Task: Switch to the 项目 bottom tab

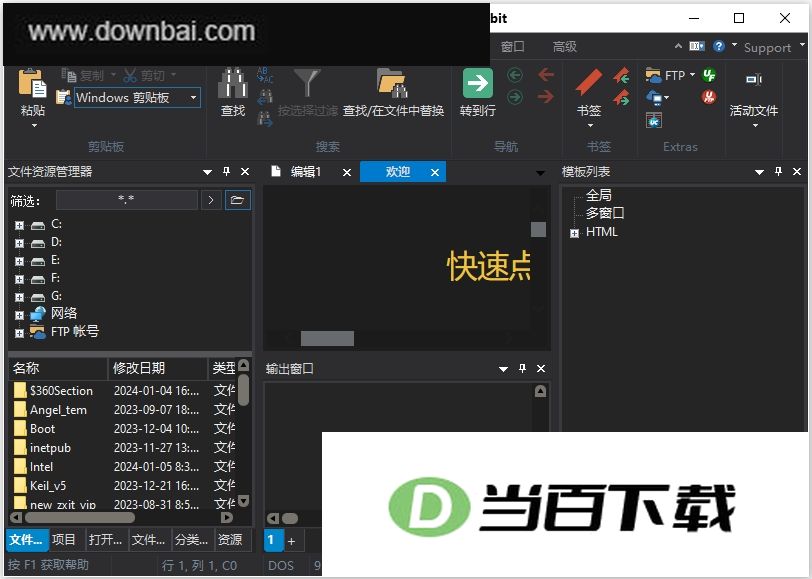Action: 64,540
